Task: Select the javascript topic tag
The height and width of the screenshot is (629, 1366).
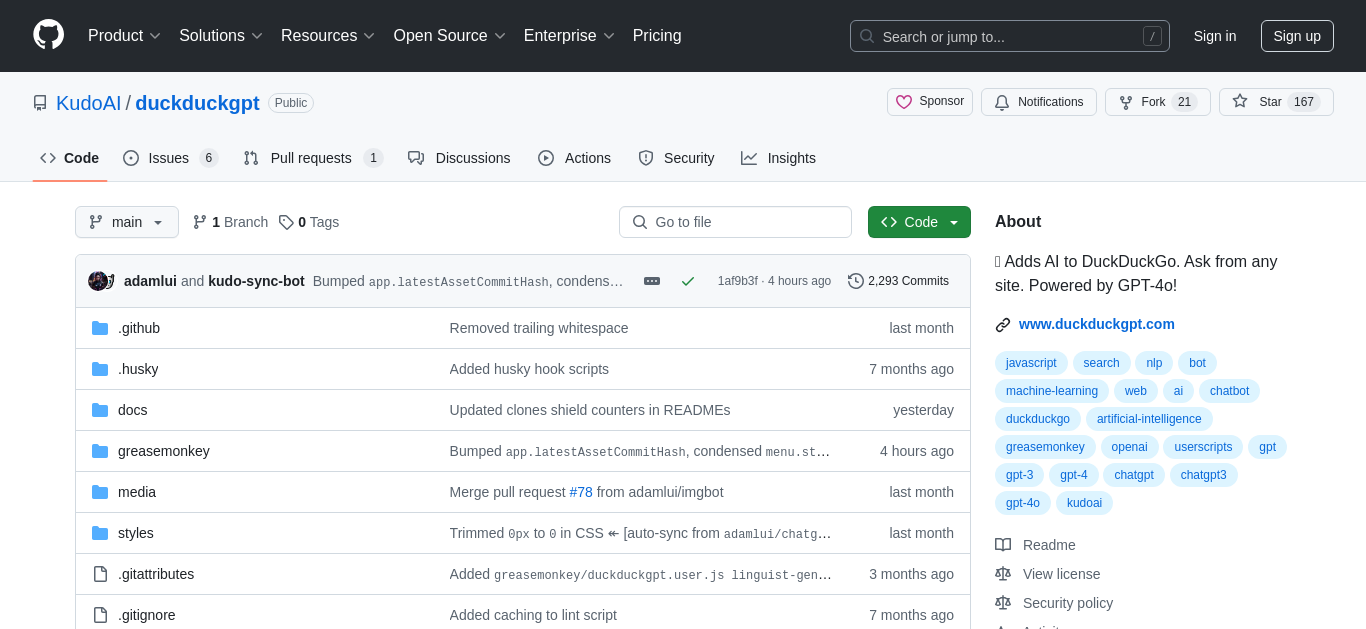Action: tap(1031, 363)
